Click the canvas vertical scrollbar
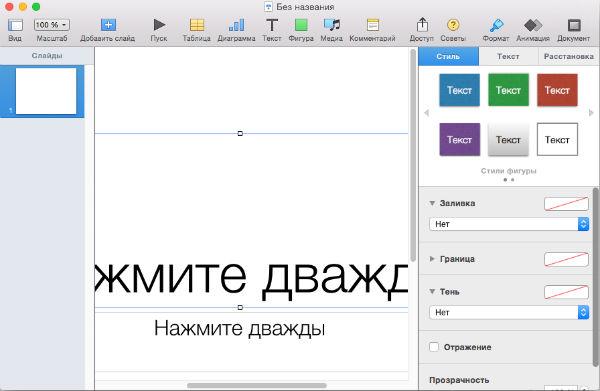This screenshot has height=391, width=600. coord(413,155)
